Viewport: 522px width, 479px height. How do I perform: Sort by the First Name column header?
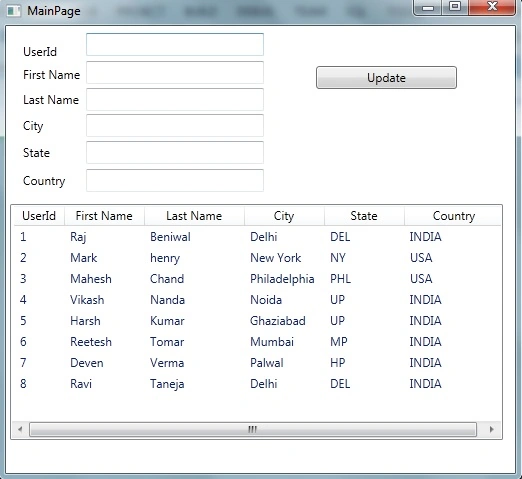pyautogui.click(x=104, y=216)
